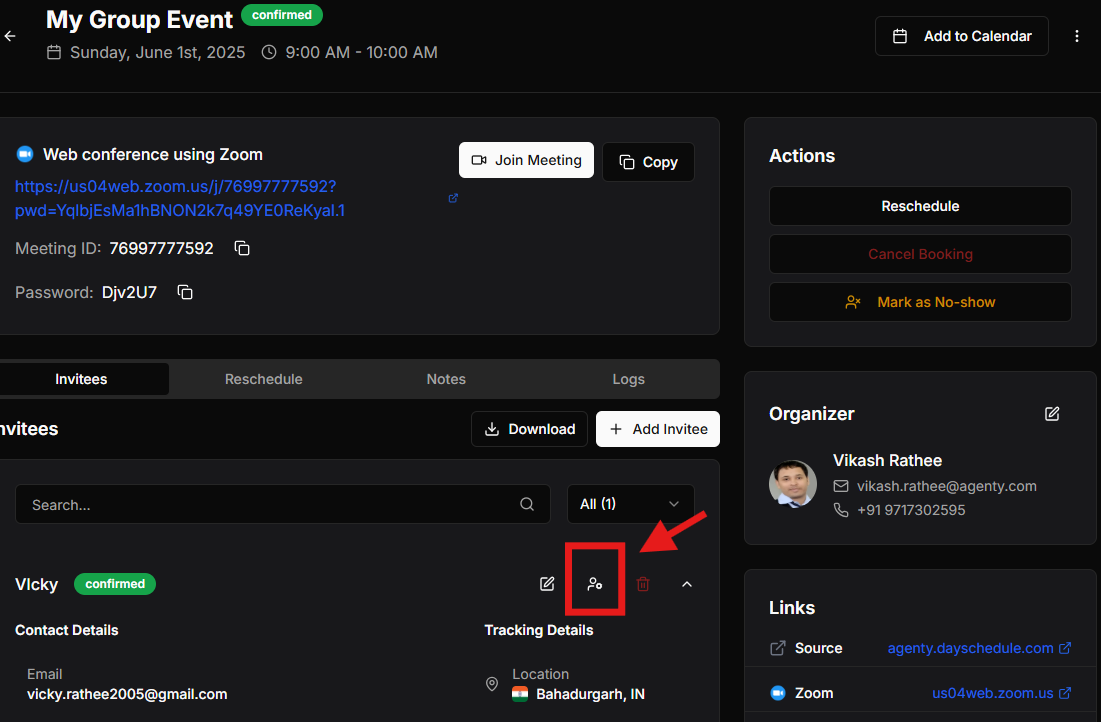Open the Logs tab
Screen dimensions: 1101x722
click(628, 379)
